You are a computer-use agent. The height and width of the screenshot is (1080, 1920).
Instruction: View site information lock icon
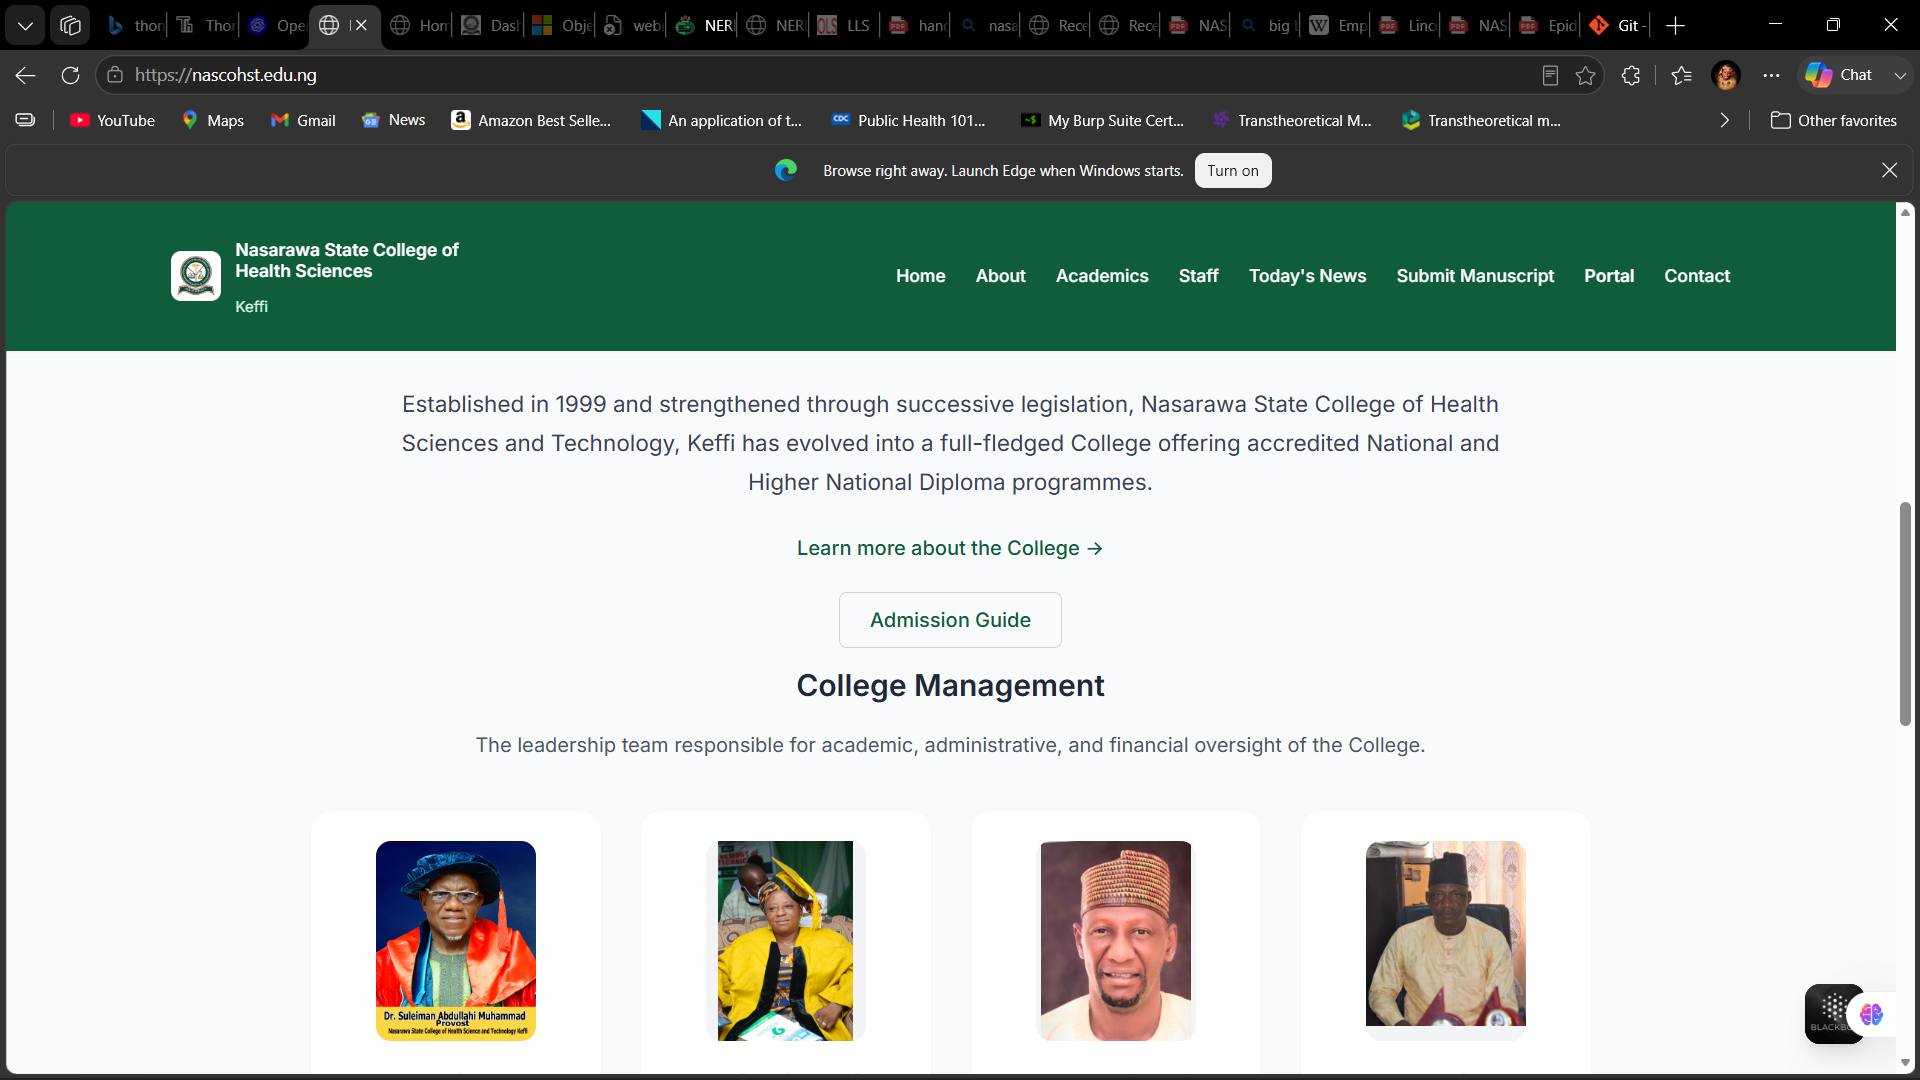(x=115, y=75)
